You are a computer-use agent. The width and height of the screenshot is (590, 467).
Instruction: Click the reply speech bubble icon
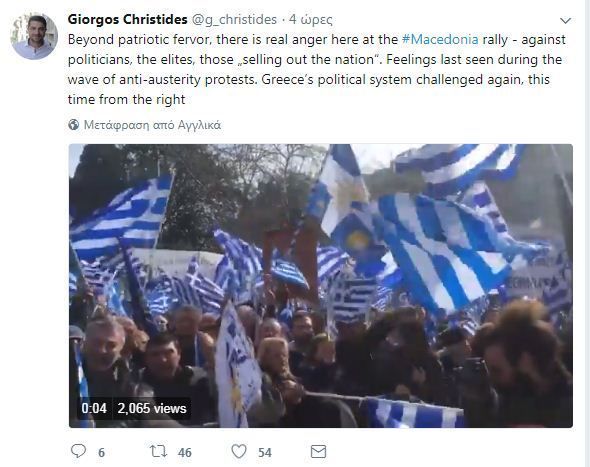(78, 451)
